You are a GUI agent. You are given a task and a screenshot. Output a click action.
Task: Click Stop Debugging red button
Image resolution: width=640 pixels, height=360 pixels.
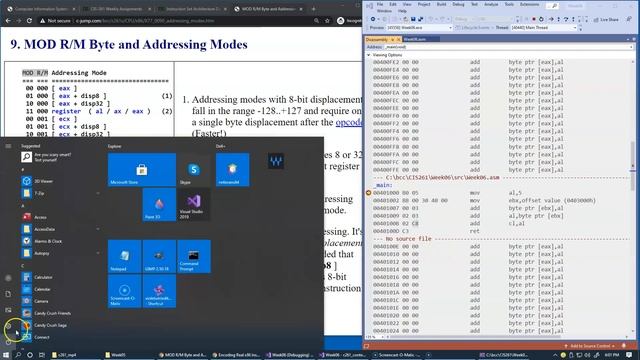pos(533,19)
